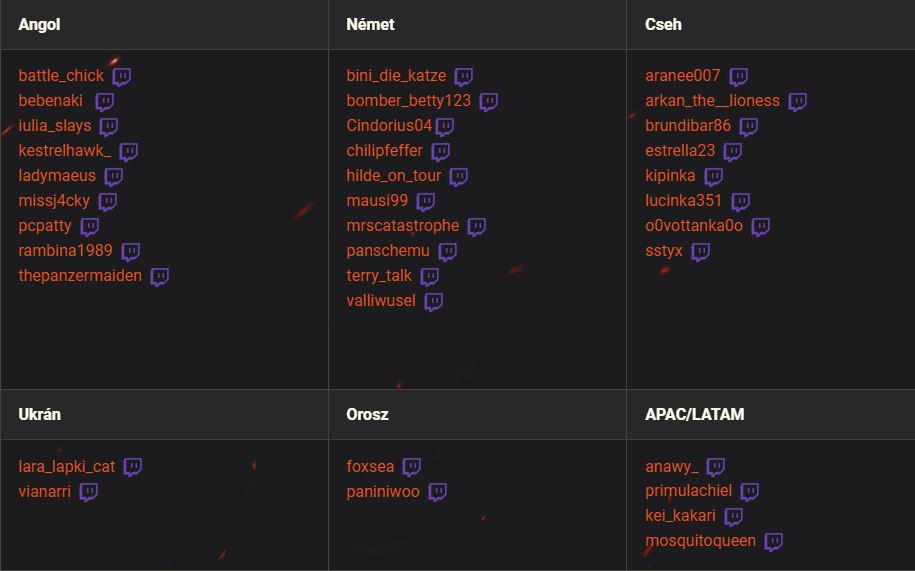
Task: Click the Twitch icon next to arkan_the__lioness
Action: (x=798, y=101)
